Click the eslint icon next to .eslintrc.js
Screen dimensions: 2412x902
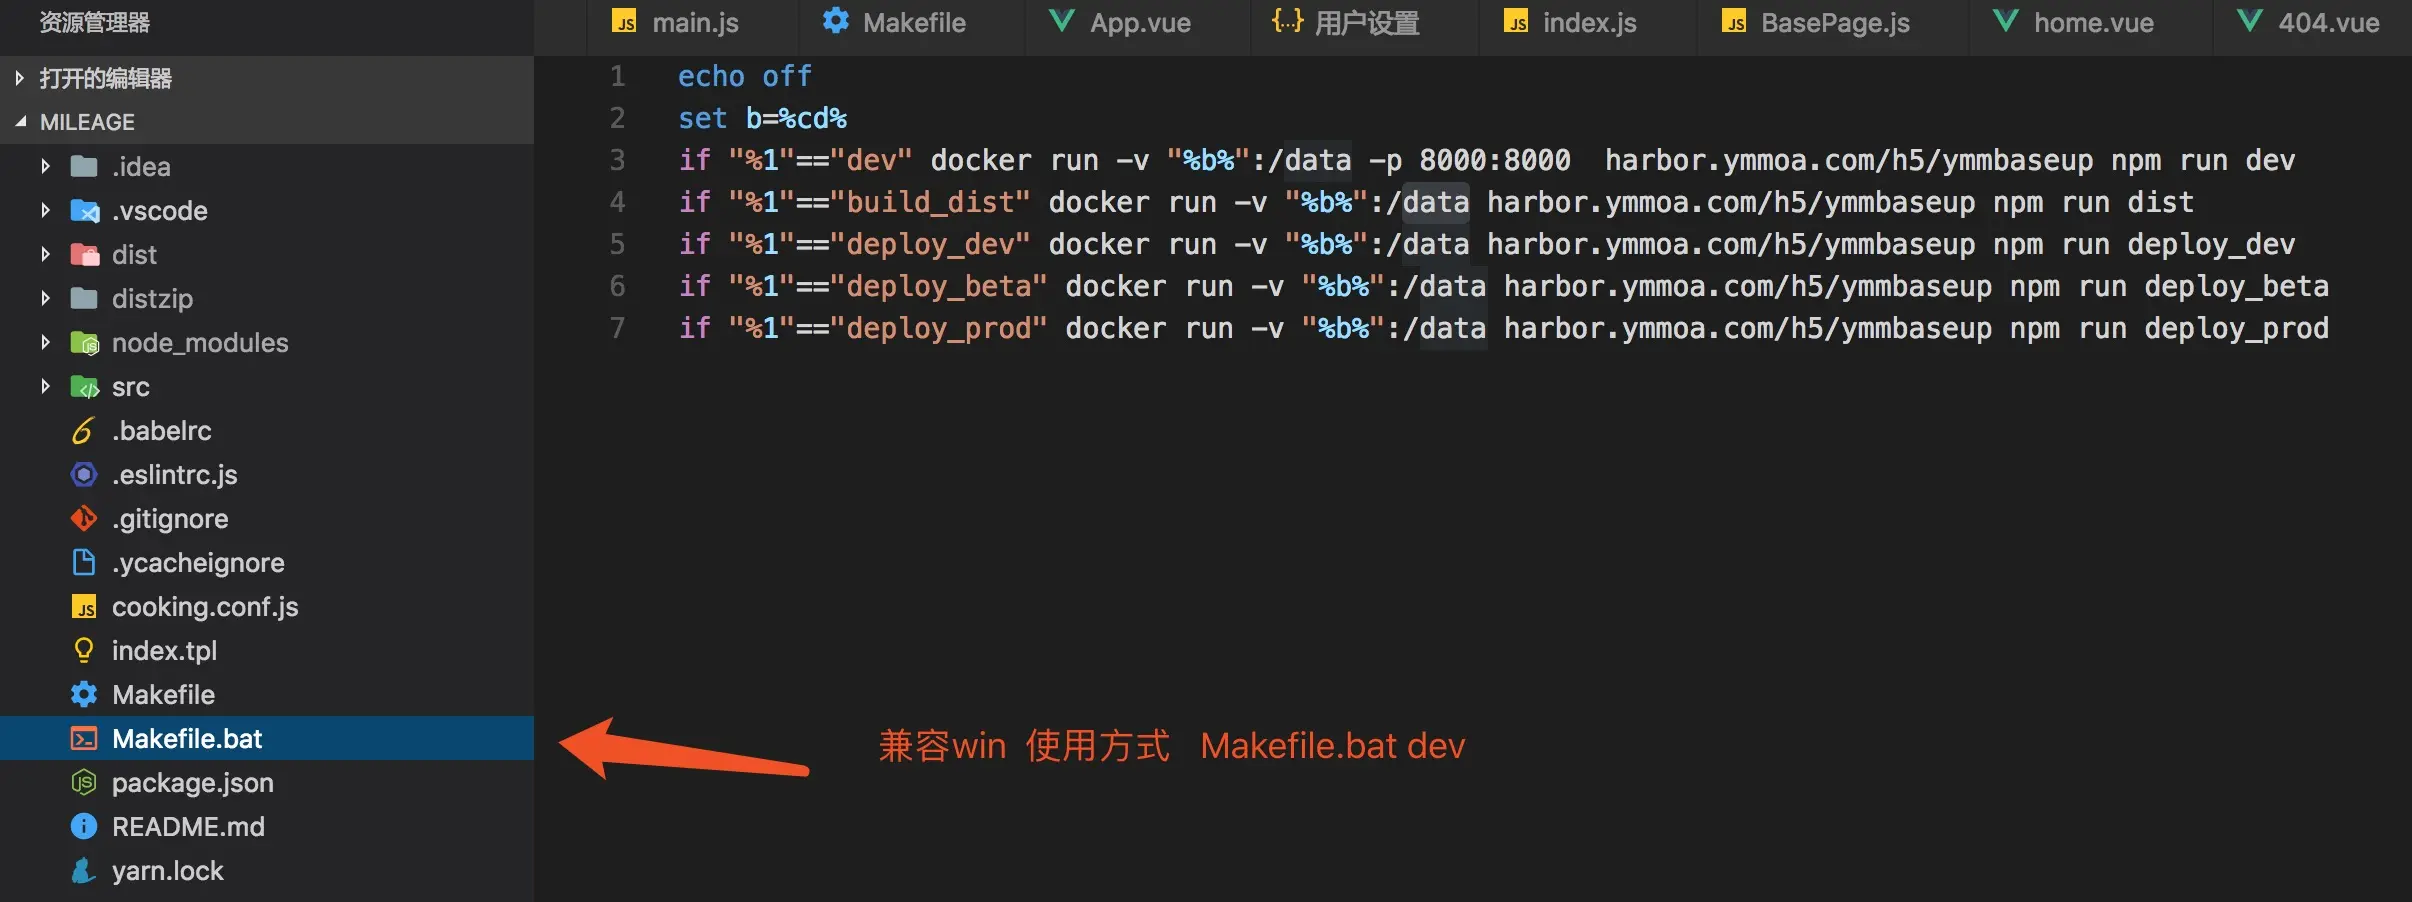click(84, 475)
